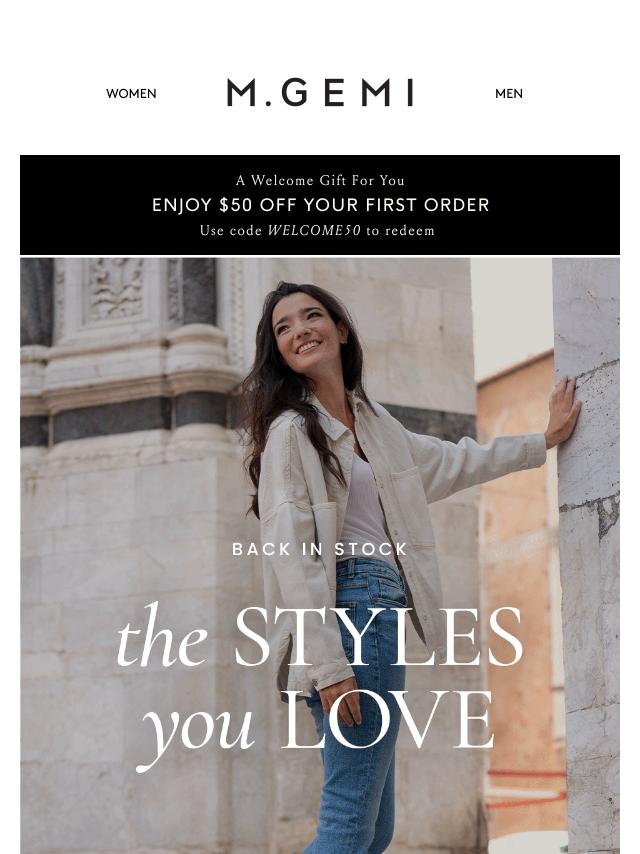The image size is (640, 854).
Task: Click the italic word 'the' in headline
Action: pos(162,637)
